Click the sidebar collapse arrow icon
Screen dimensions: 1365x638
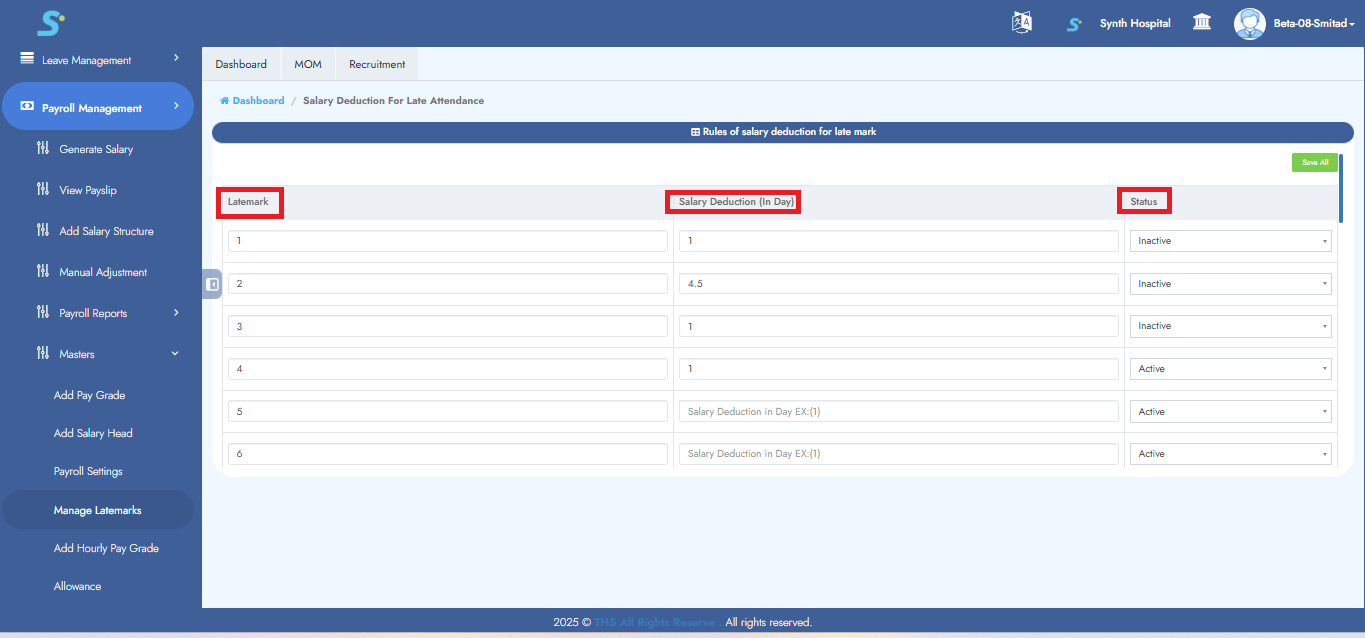point(212,284)
